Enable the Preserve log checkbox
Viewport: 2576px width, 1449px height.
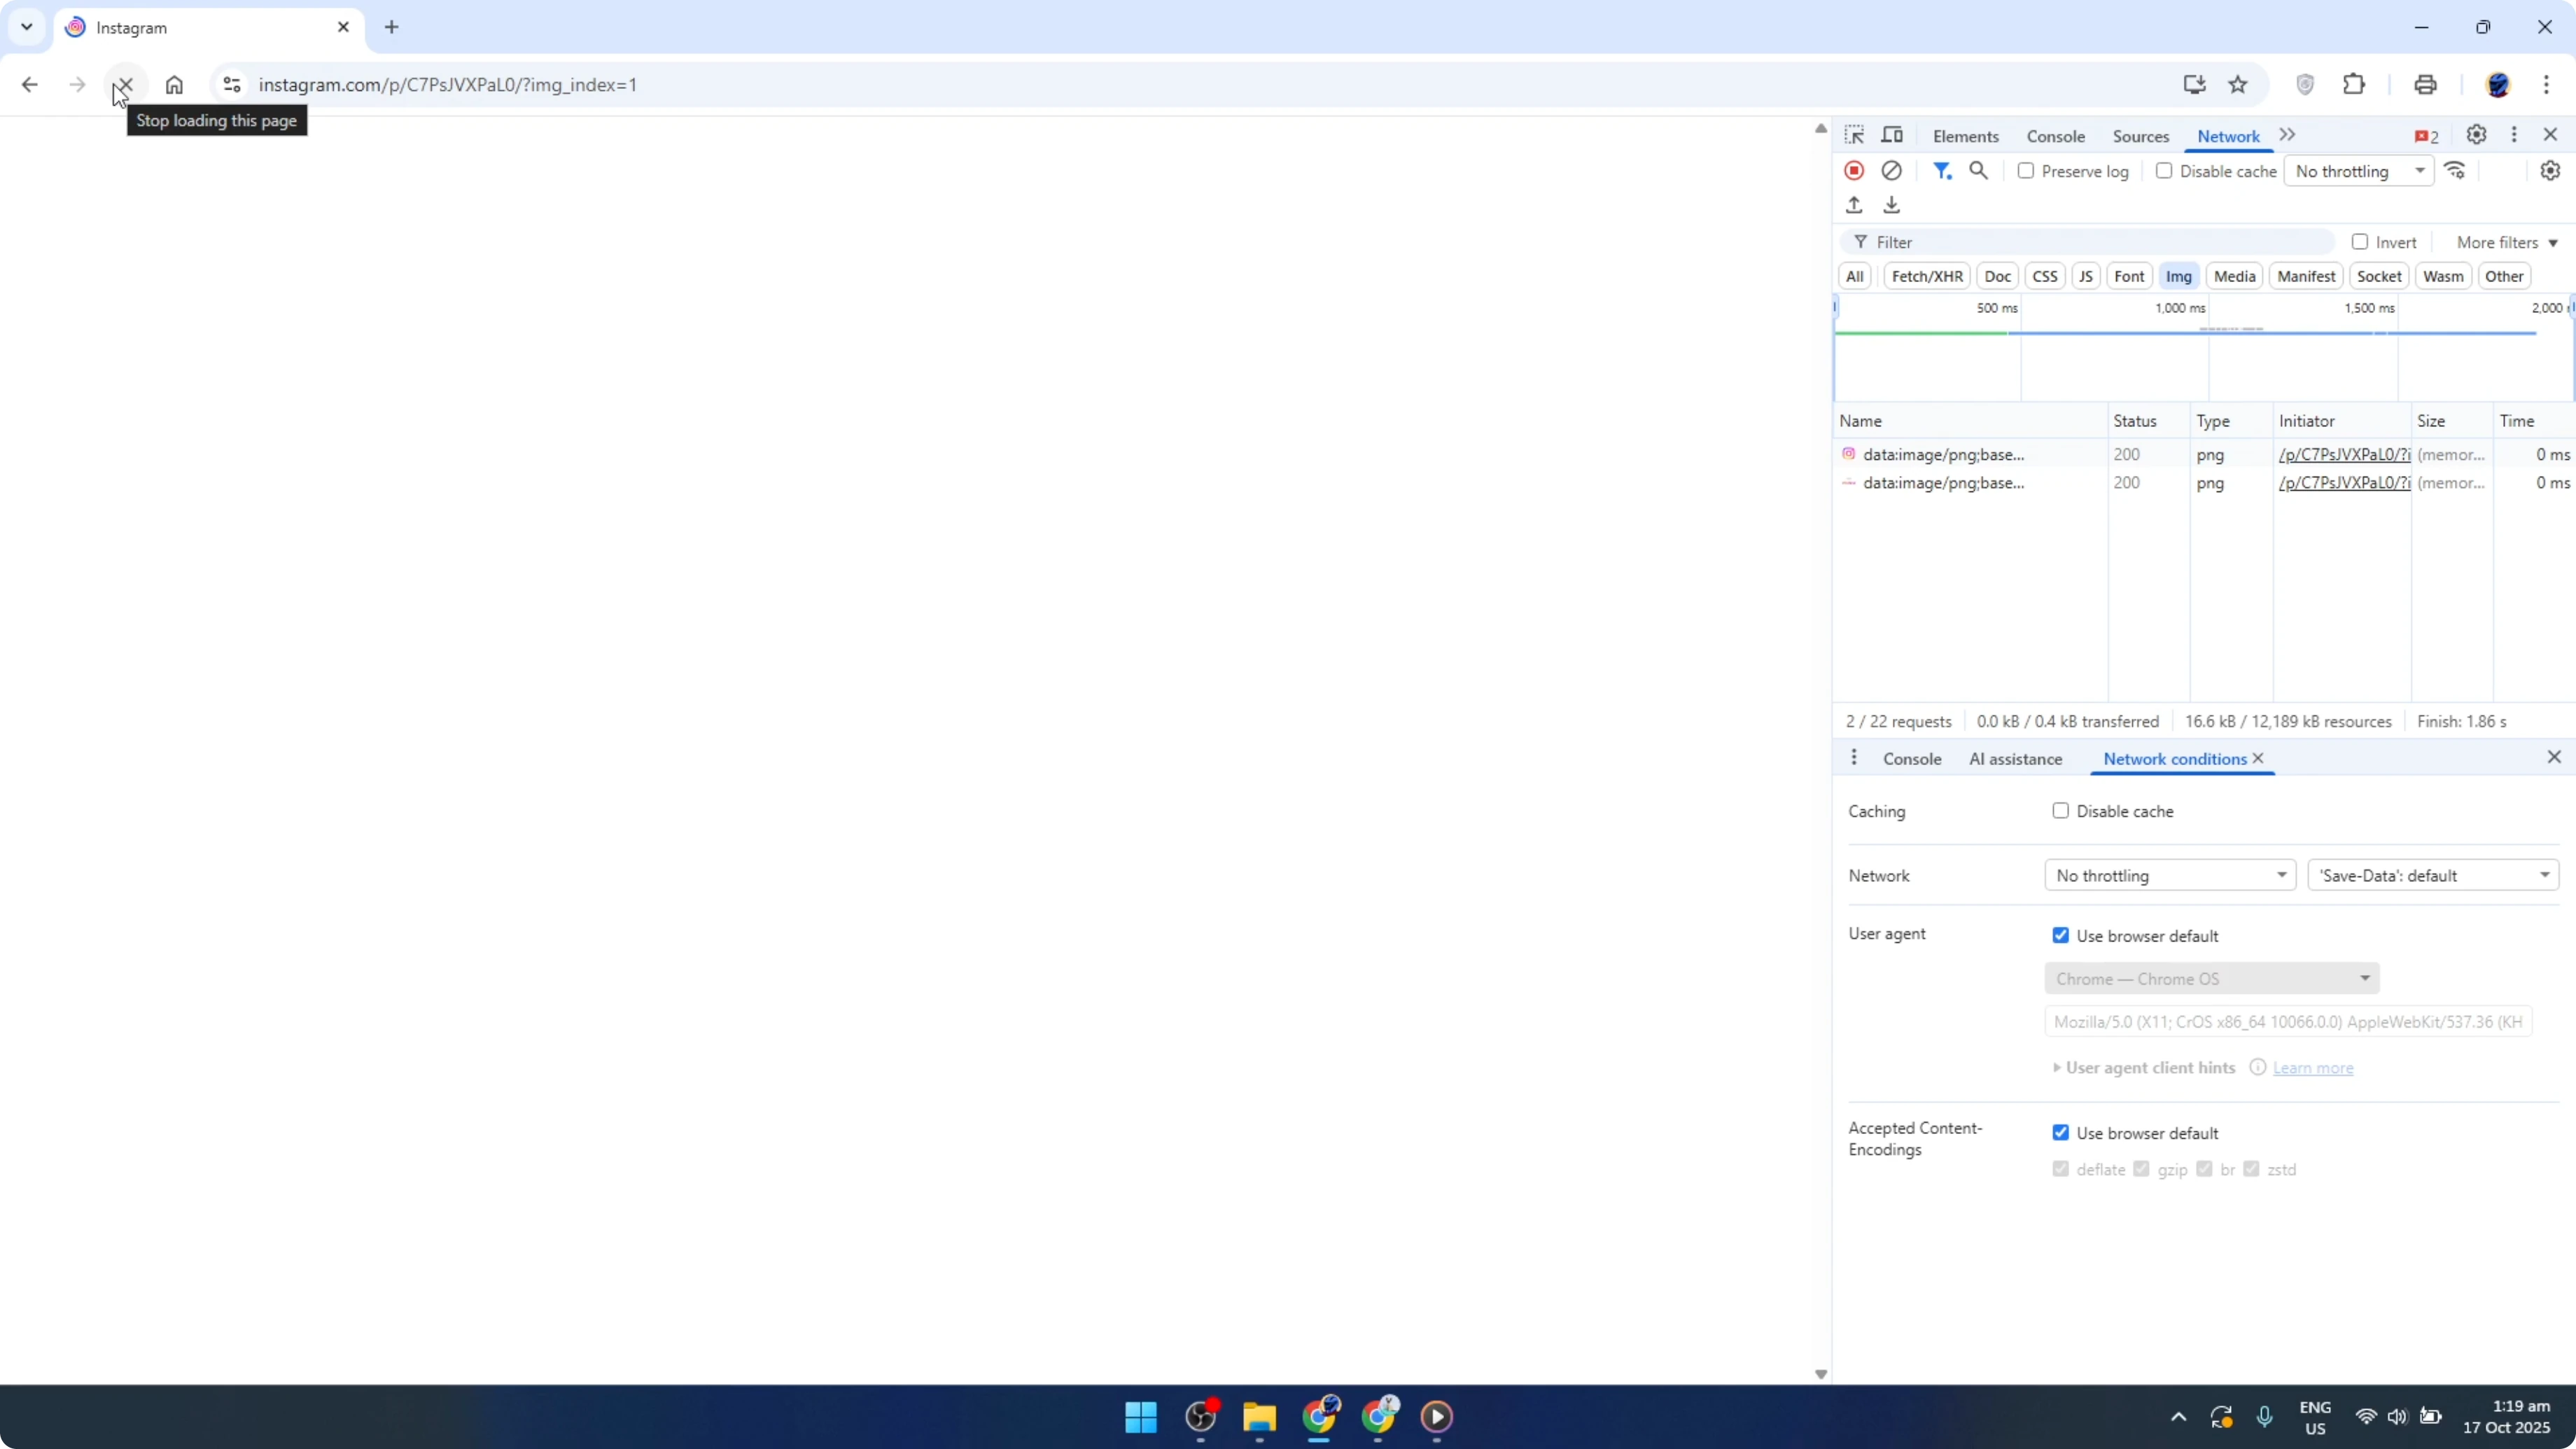click(x=2027, y=170)
